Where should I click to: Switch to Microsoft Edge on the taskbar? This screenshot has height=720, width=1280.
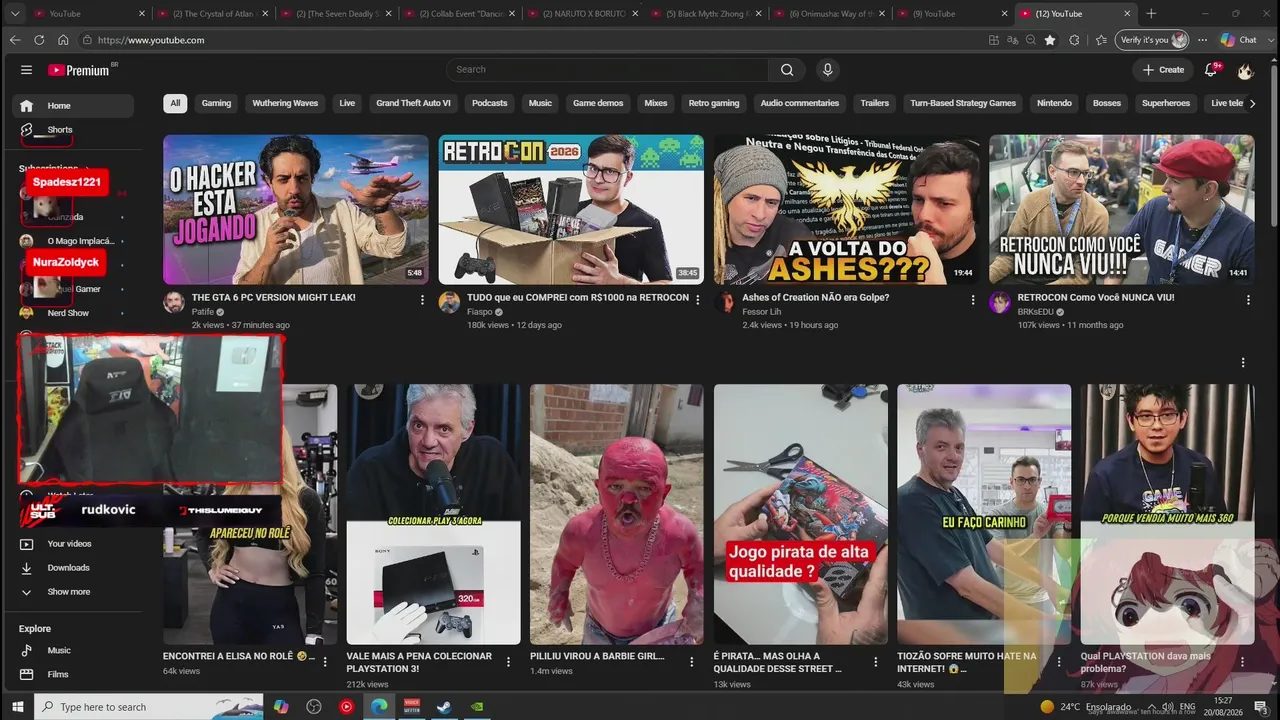coord(379,707)
